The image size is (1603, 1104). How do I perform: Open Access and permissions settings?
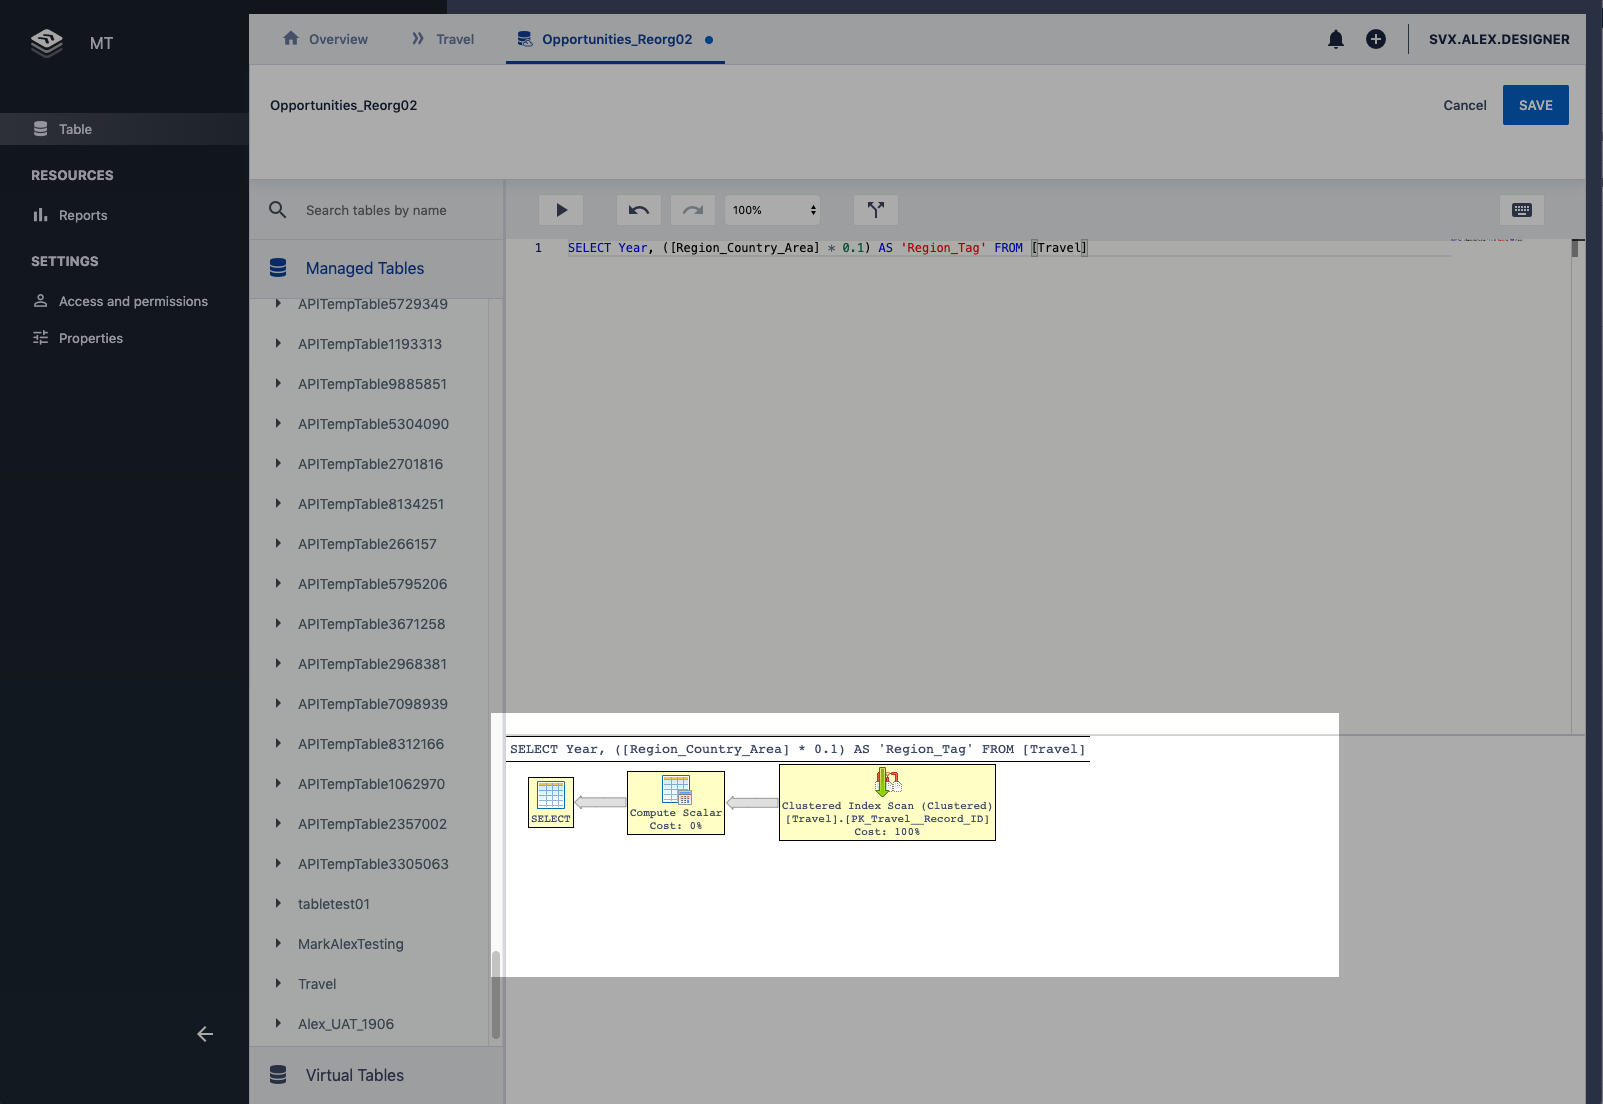133,301
